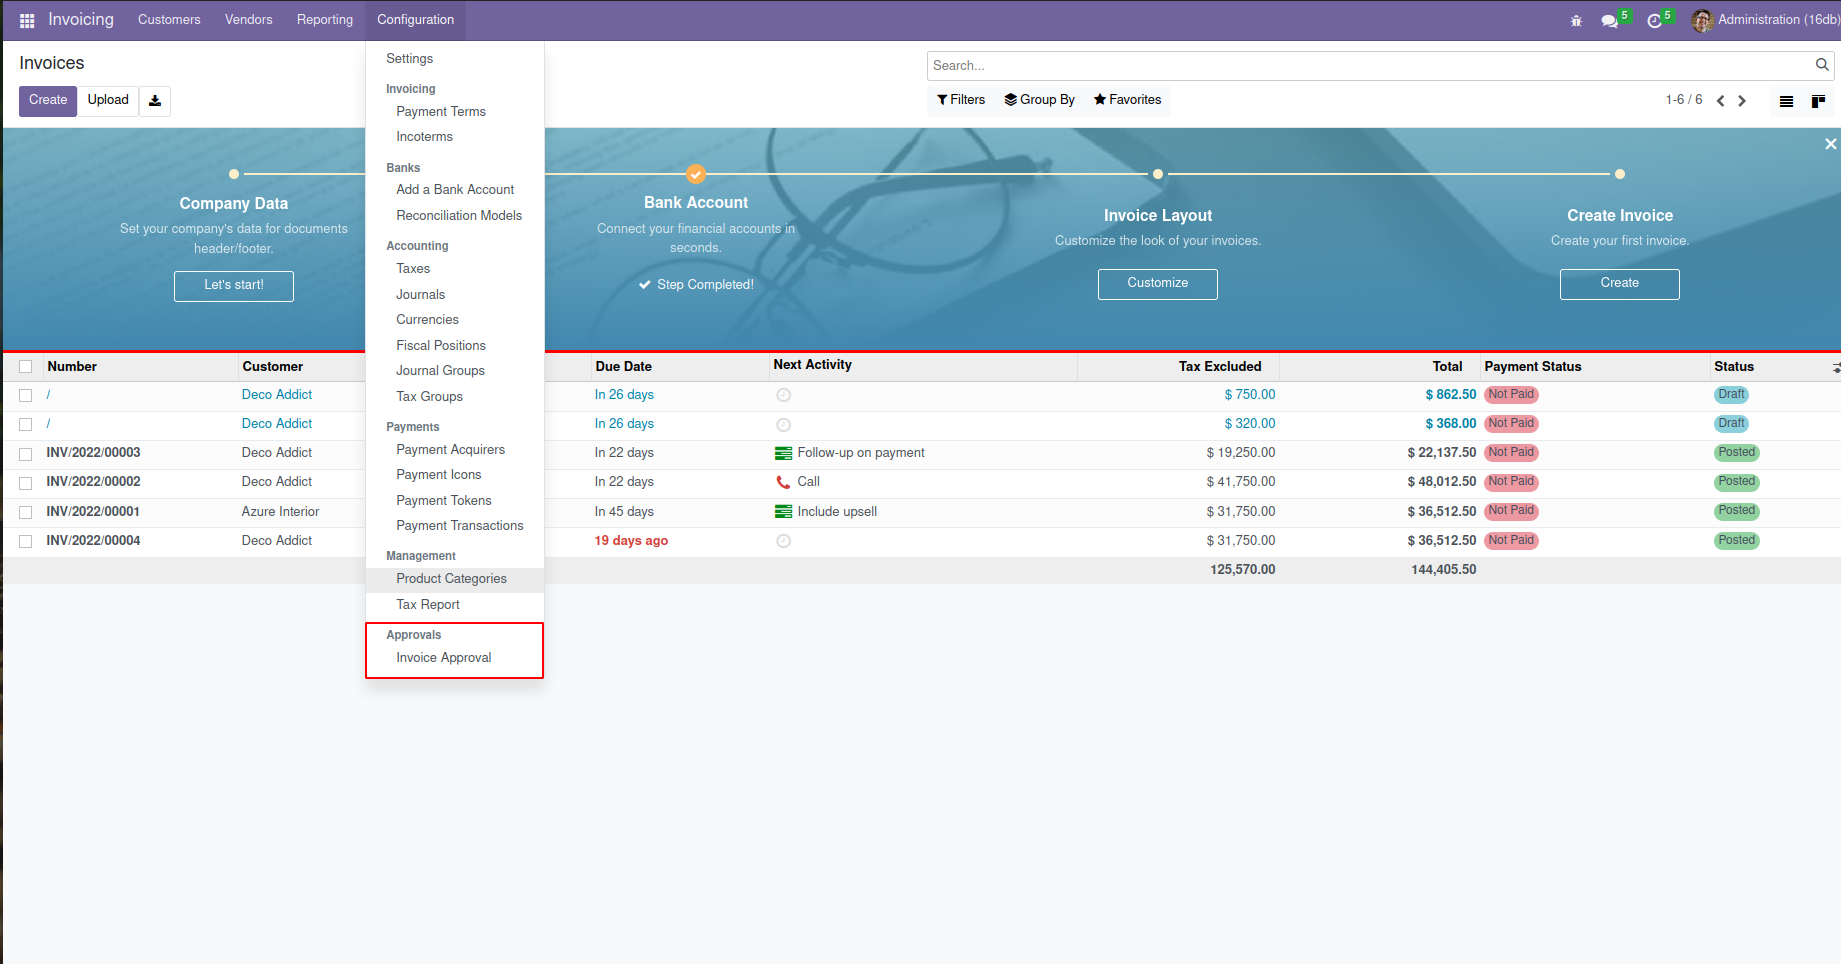Open the Customers menu
The image size is (1841, 964).
pyautogui.click(x=169, y=20)
